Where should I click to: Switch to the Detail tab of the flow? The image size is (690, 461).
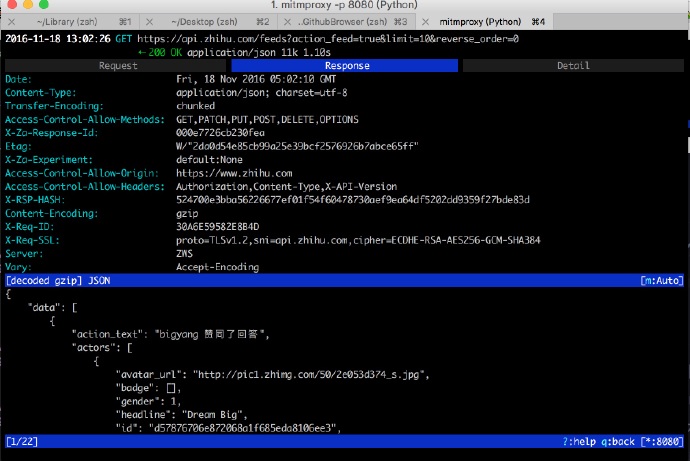(x=573, y=65)
